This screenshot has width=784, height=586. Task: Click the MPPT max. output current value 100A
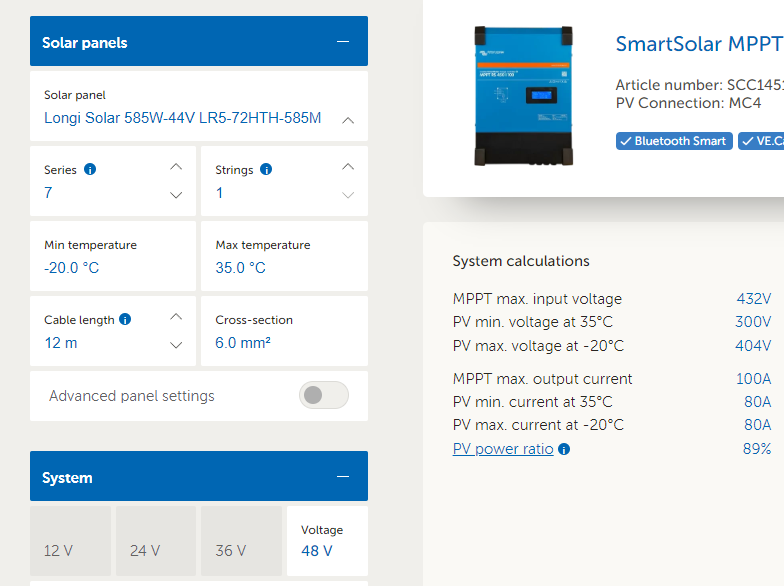coord(754,378)
